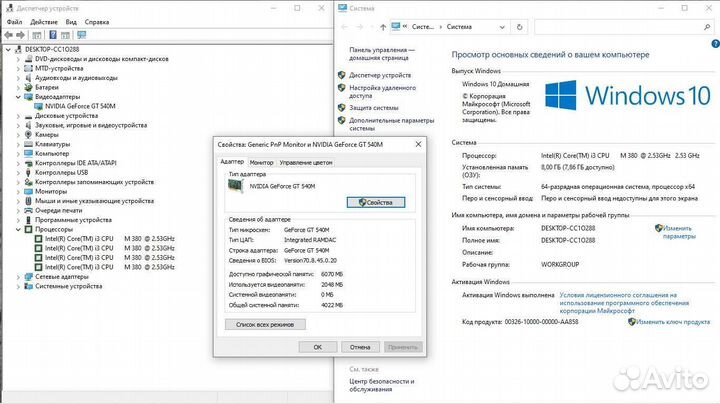
Task: Click Отмена in the properties dialog
Action: (x=360, y=347)
